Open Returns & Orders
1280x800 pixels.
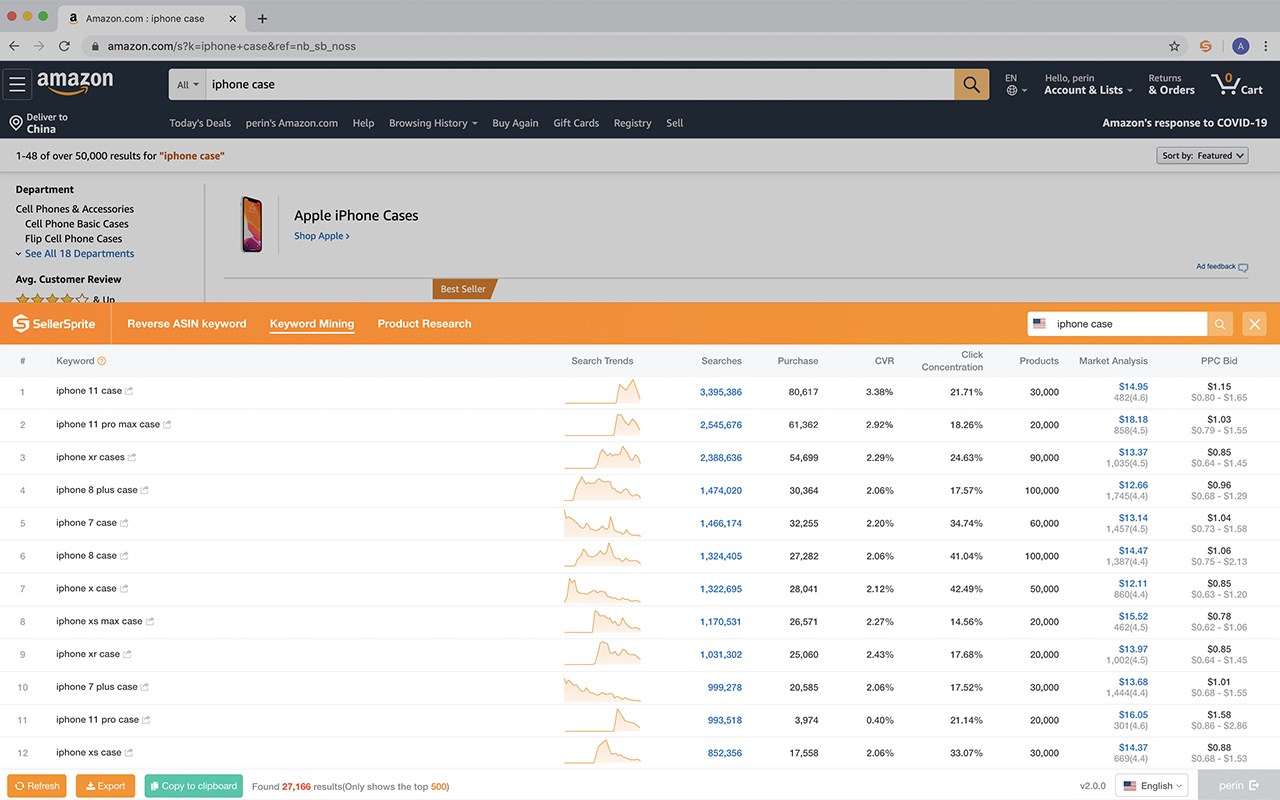pyautogui.click(x=1171, y=84)
